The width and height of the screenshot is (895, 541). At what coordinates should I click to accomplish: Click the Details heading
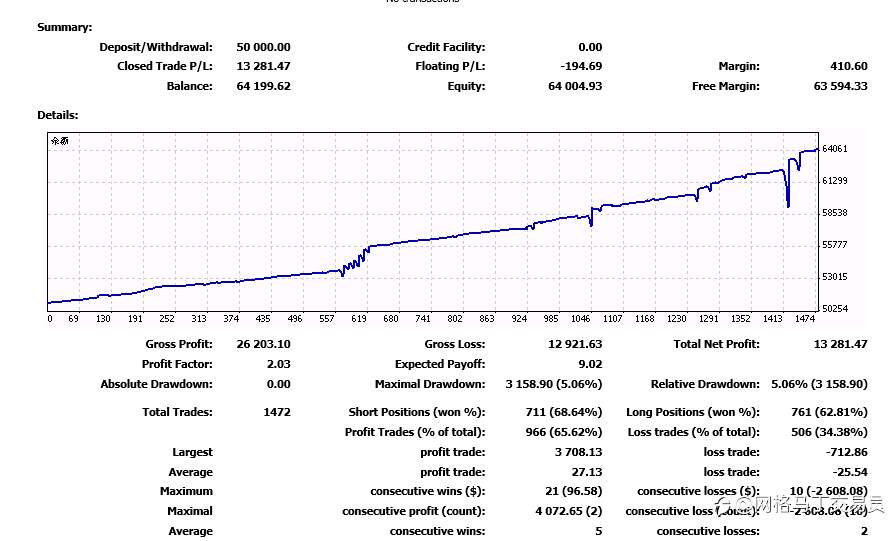pyautogui.click(x=58, y=115)
